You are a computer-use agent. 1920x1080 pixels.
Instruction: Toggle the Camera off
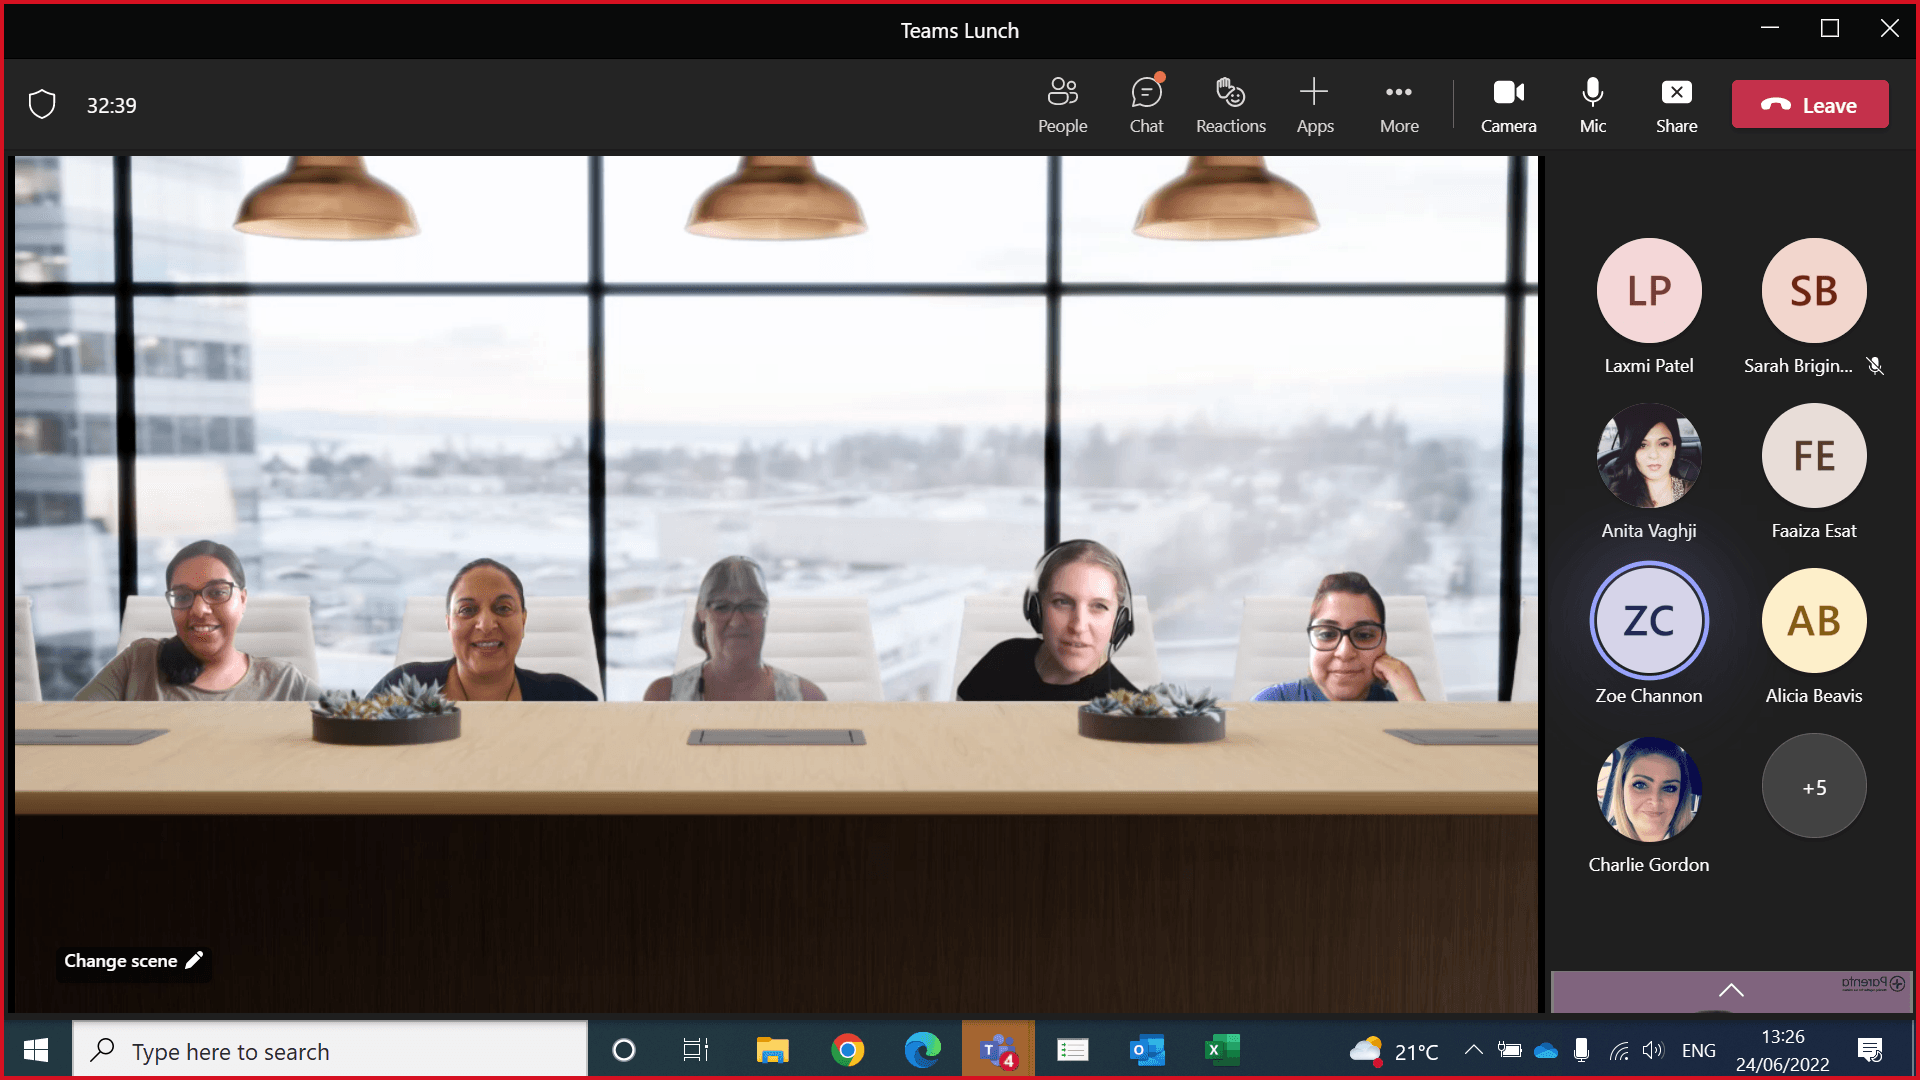click(1508, 105)
